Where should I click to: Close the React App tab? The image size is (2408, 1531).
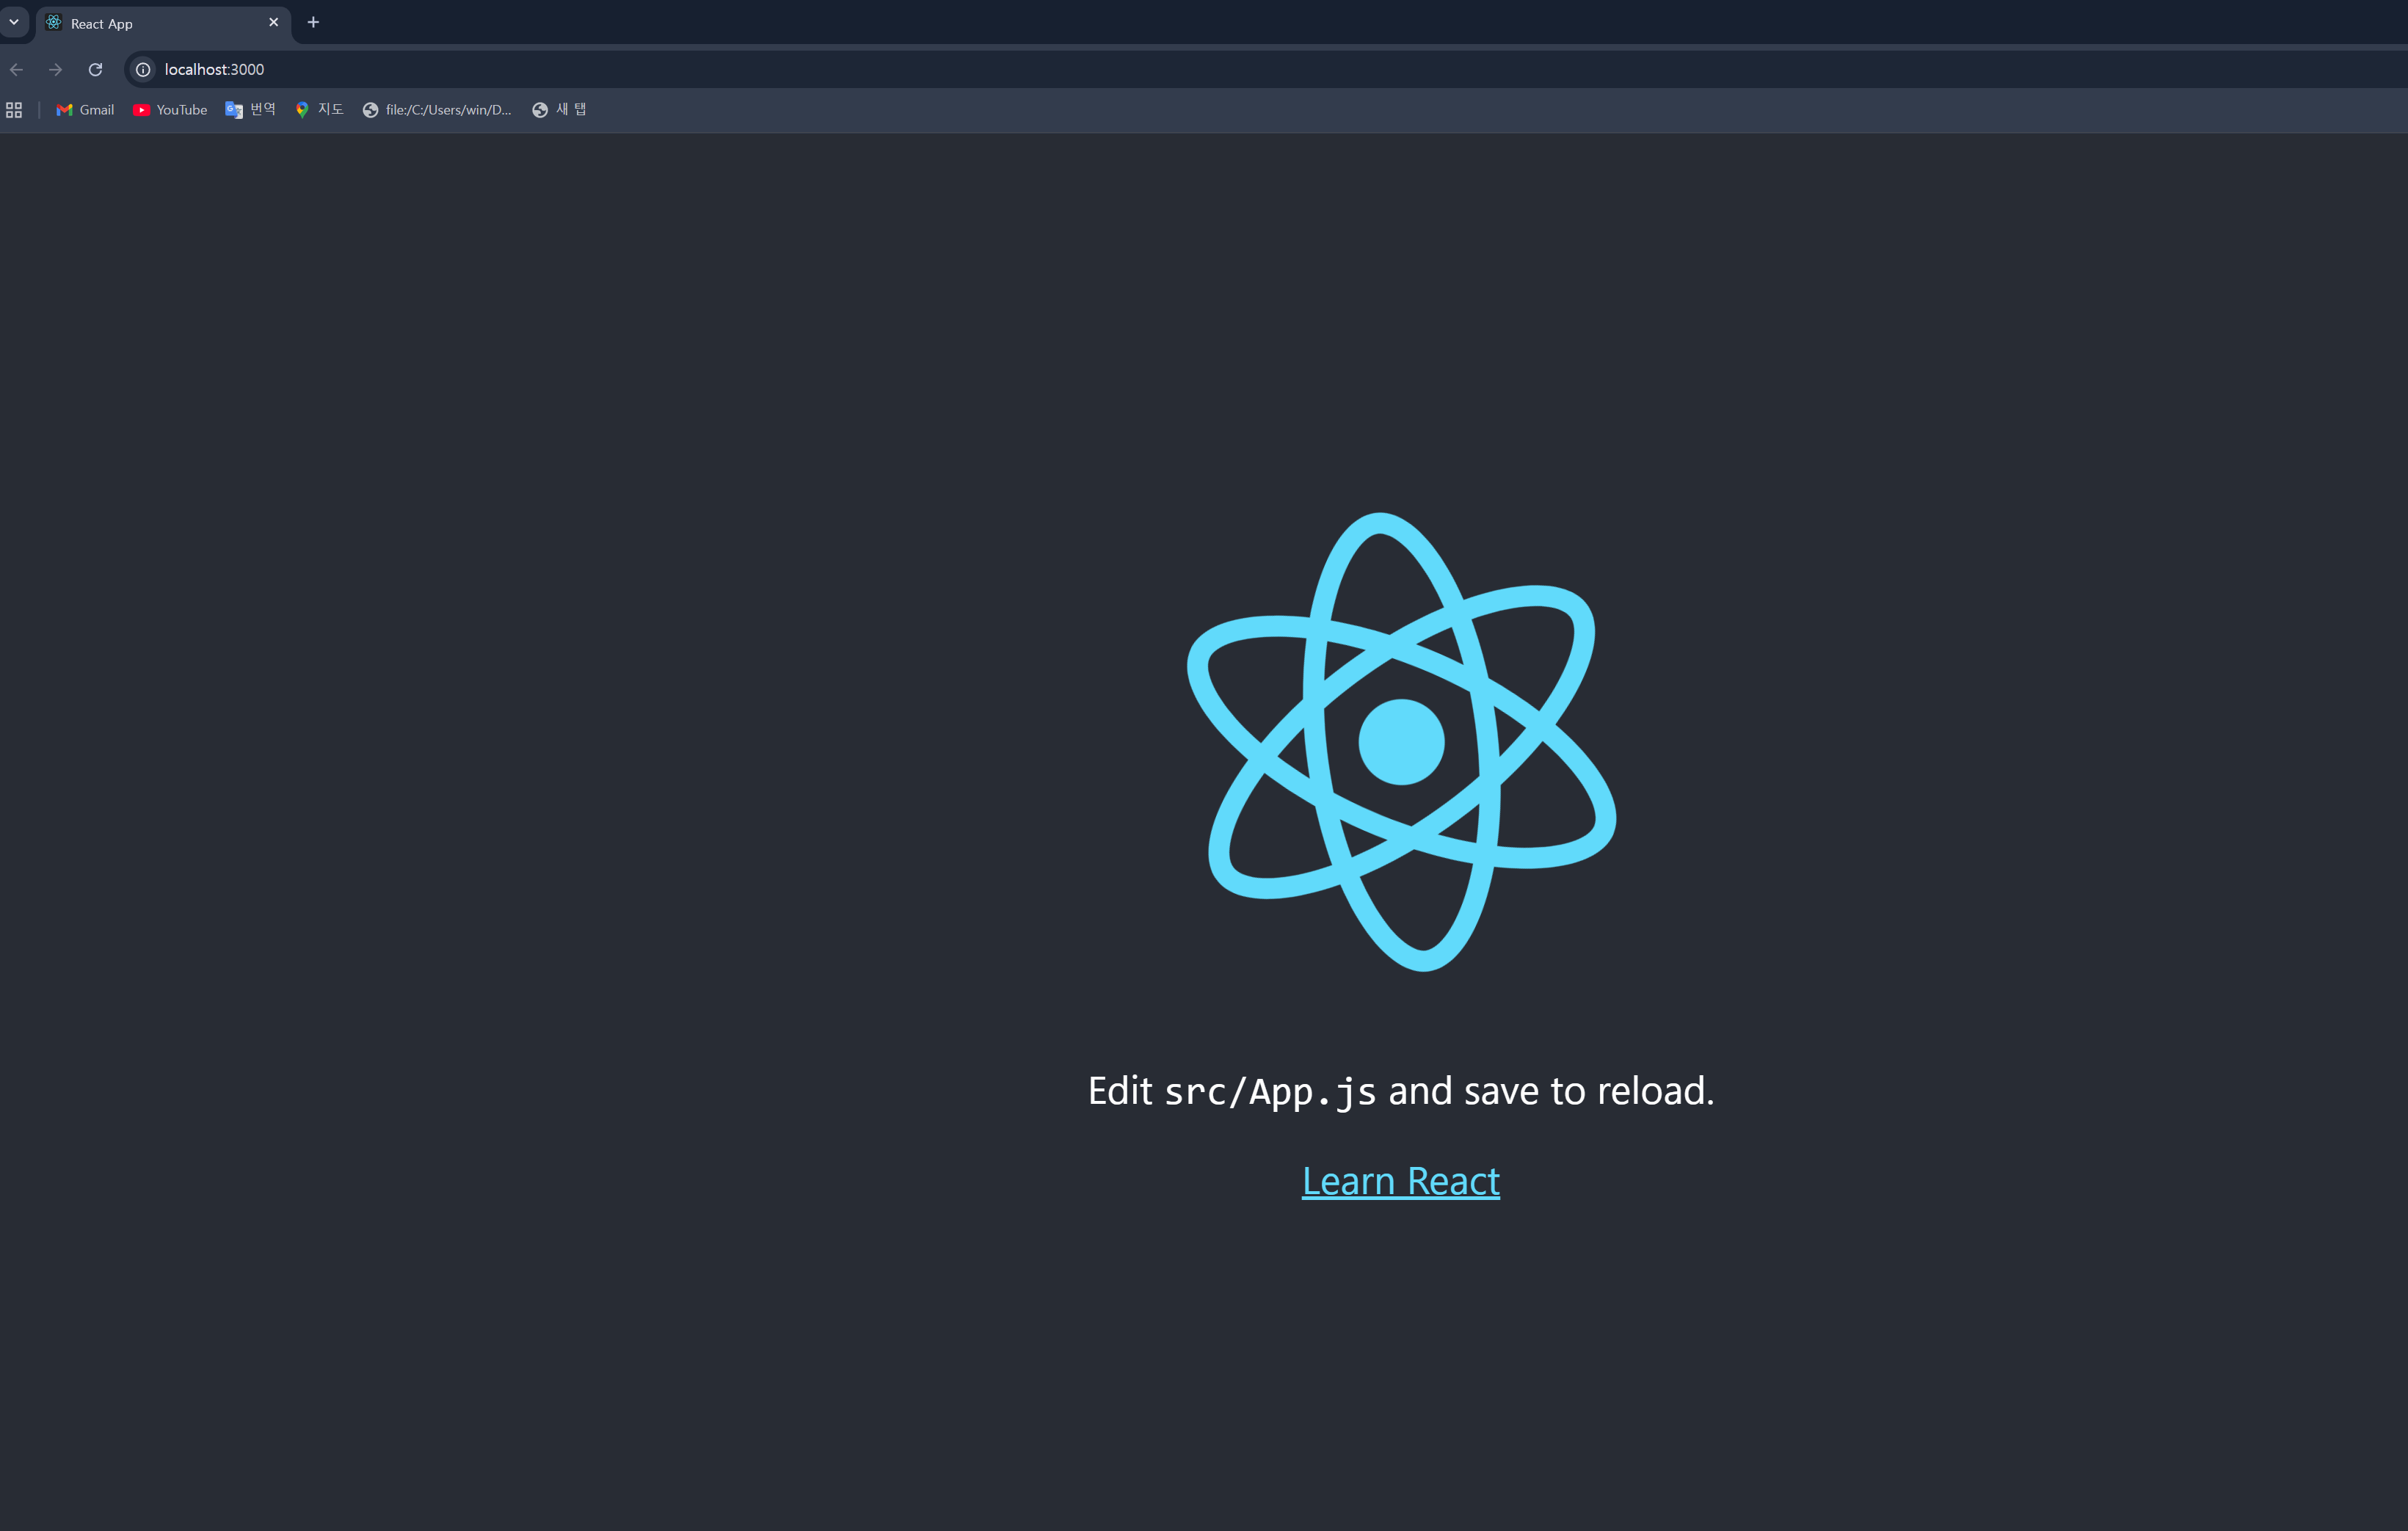point(273,22)
